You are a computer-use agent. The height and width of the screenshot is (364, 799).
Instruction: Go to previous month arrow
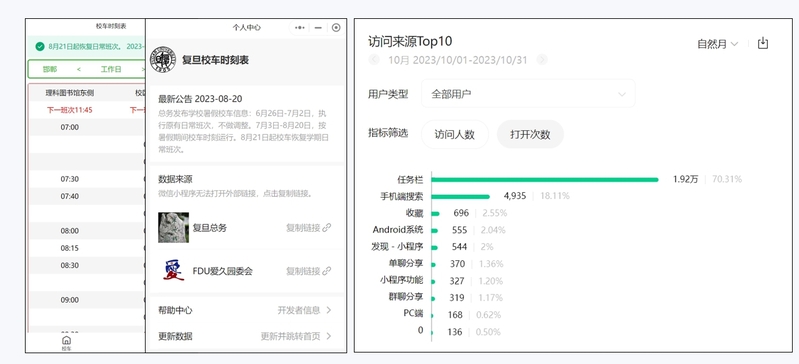click(x=374, y=60)
